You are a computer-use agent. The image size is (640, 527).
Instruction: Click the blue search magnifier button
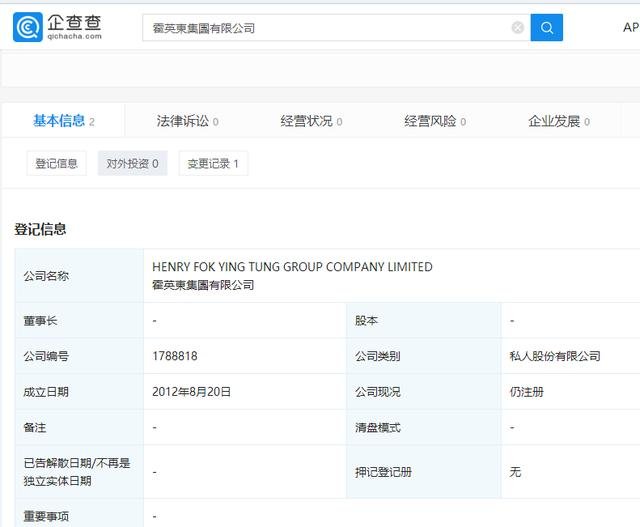pos(546,28)
